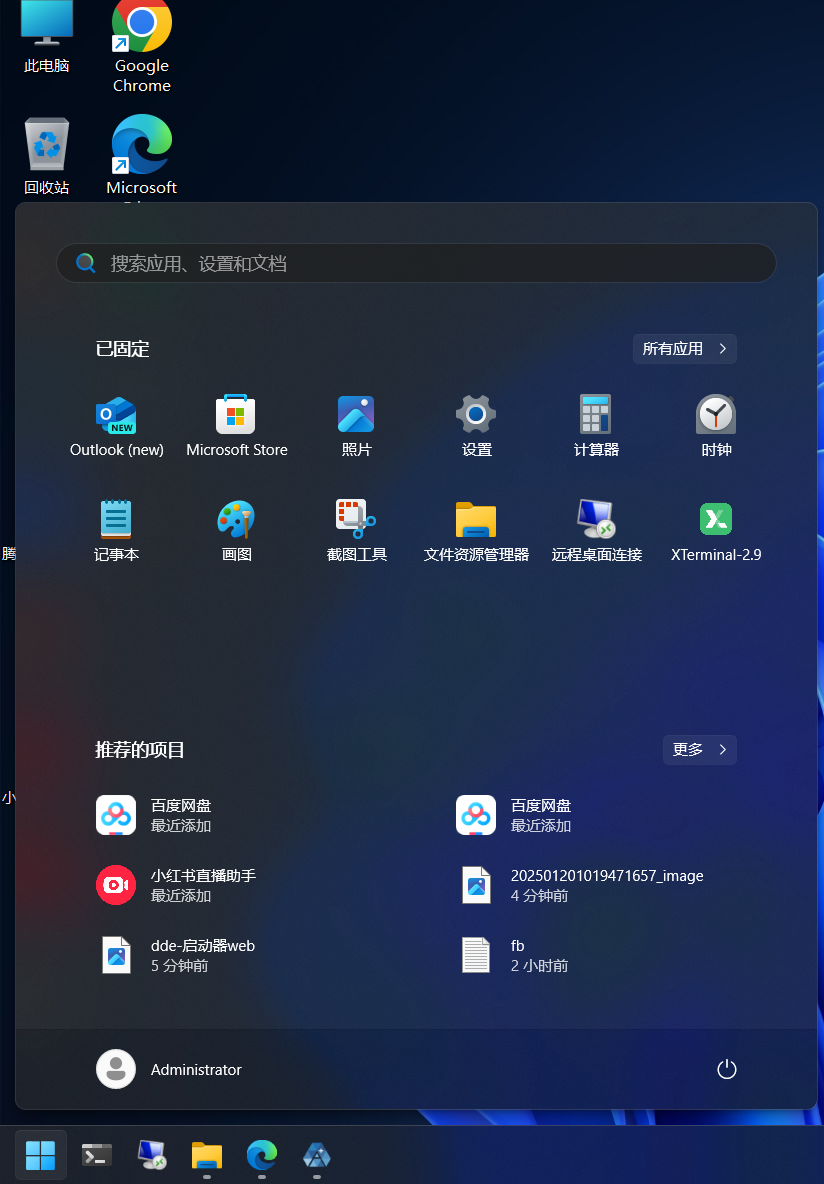The width and height of the screenshot is (824, 1184).
Task: Click the Administrator user avatar
Action: coord(116,1069)
